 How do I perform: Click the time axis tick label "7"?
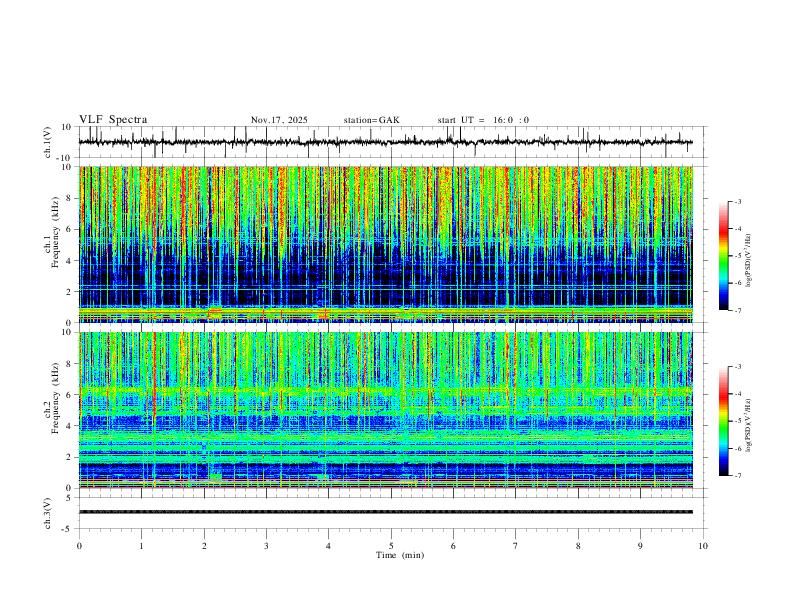pyautogui.click(x=516, y=546)
